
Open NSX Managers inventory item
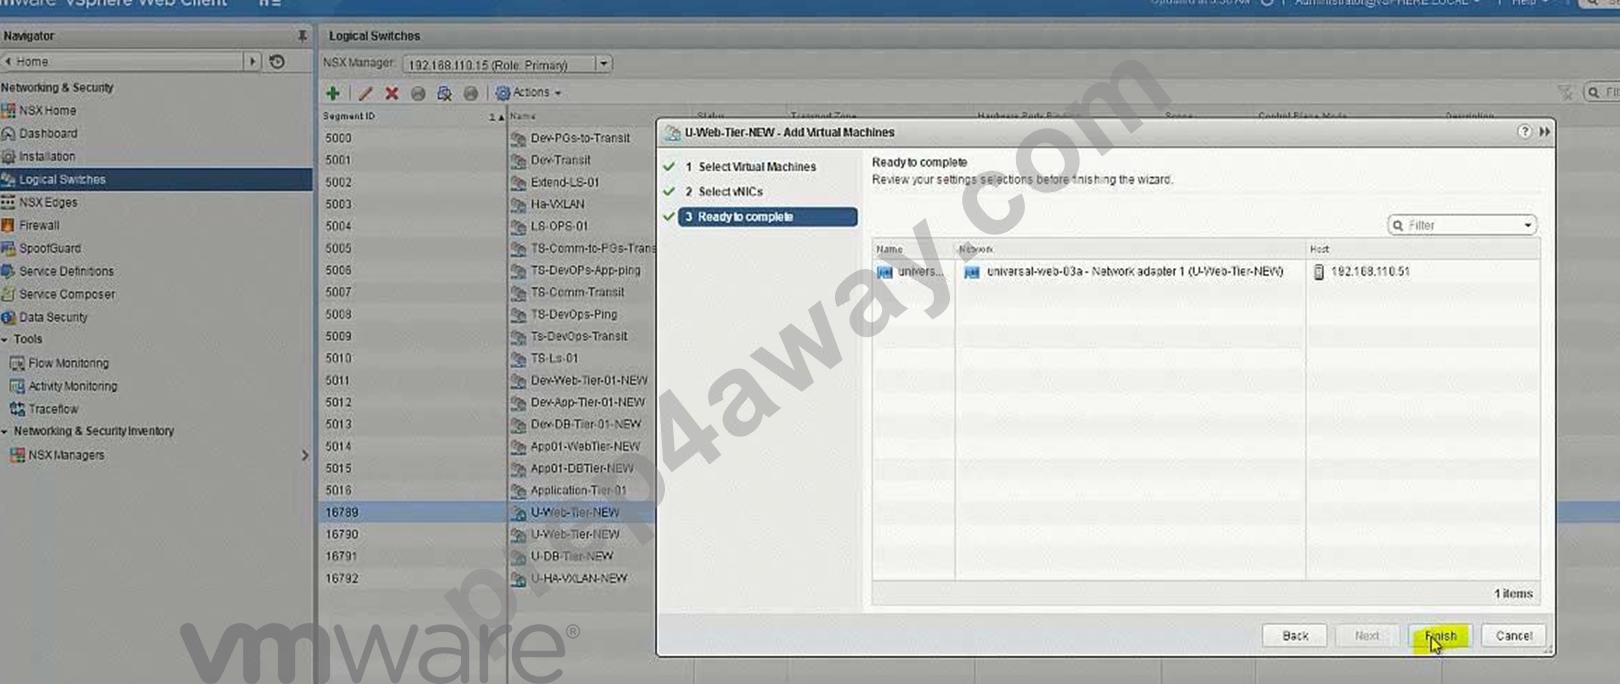click(66, 456)
